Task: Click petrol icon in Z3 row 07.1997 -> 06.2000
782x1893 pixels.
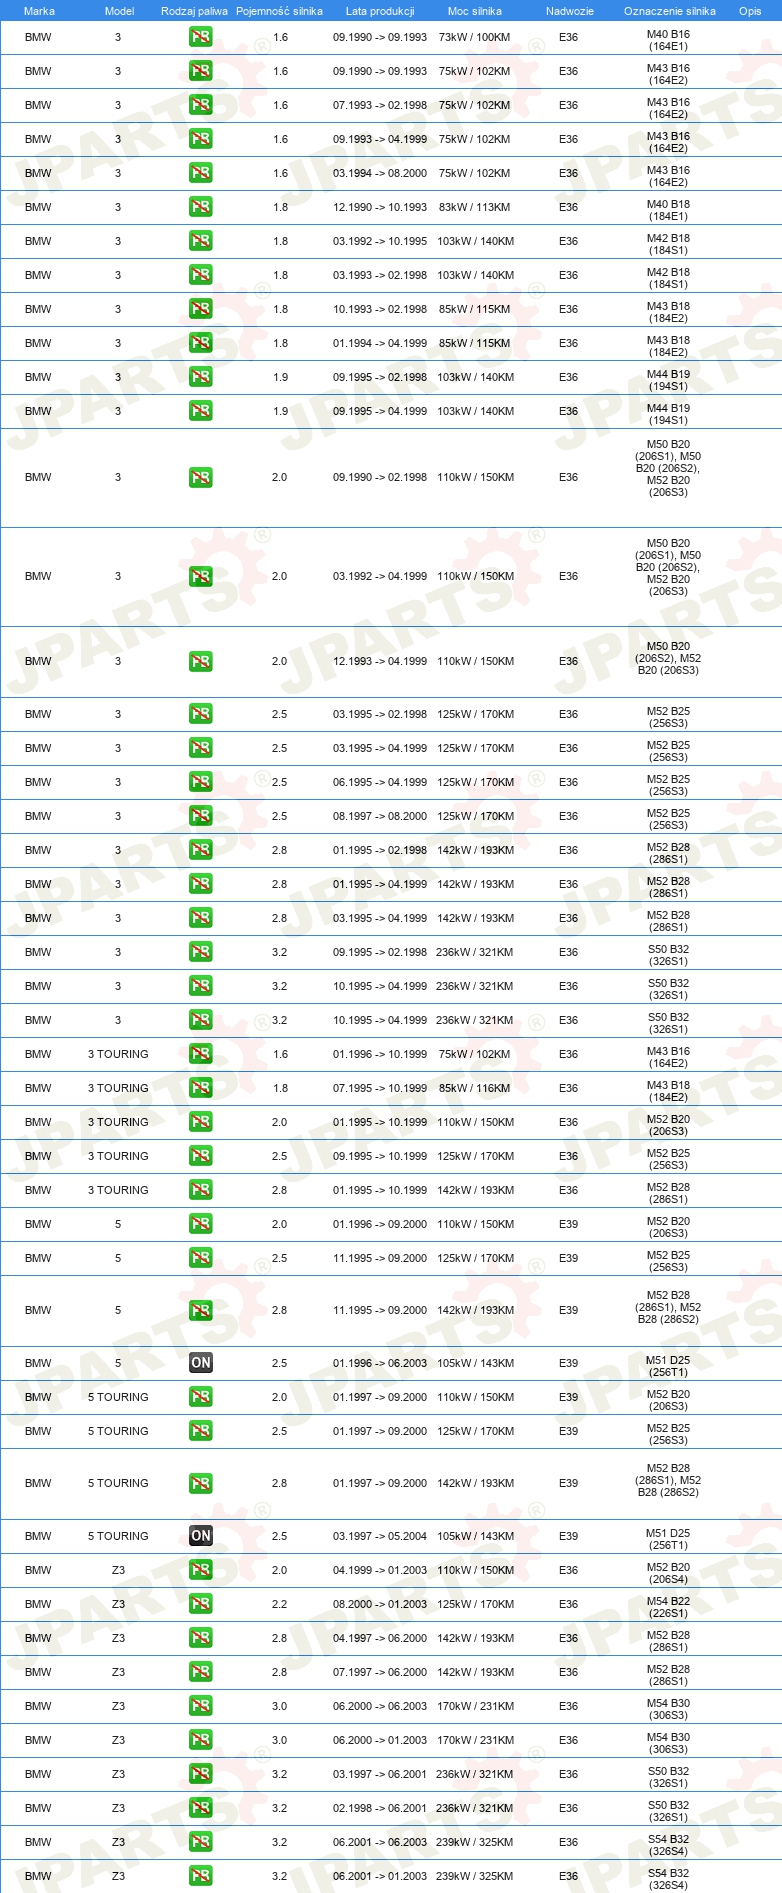Action: tap(200, 1673)
